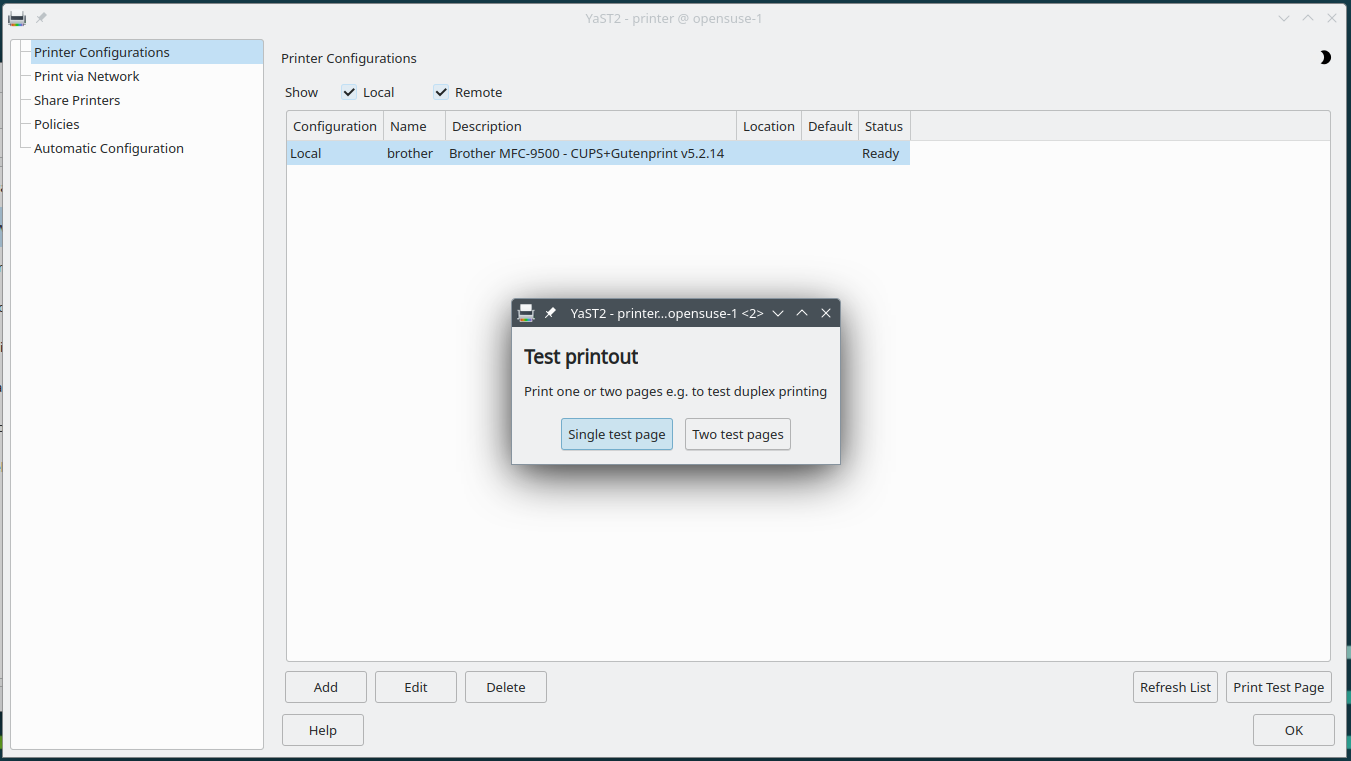Uncheck the Remote checkbox

[441, 92]
